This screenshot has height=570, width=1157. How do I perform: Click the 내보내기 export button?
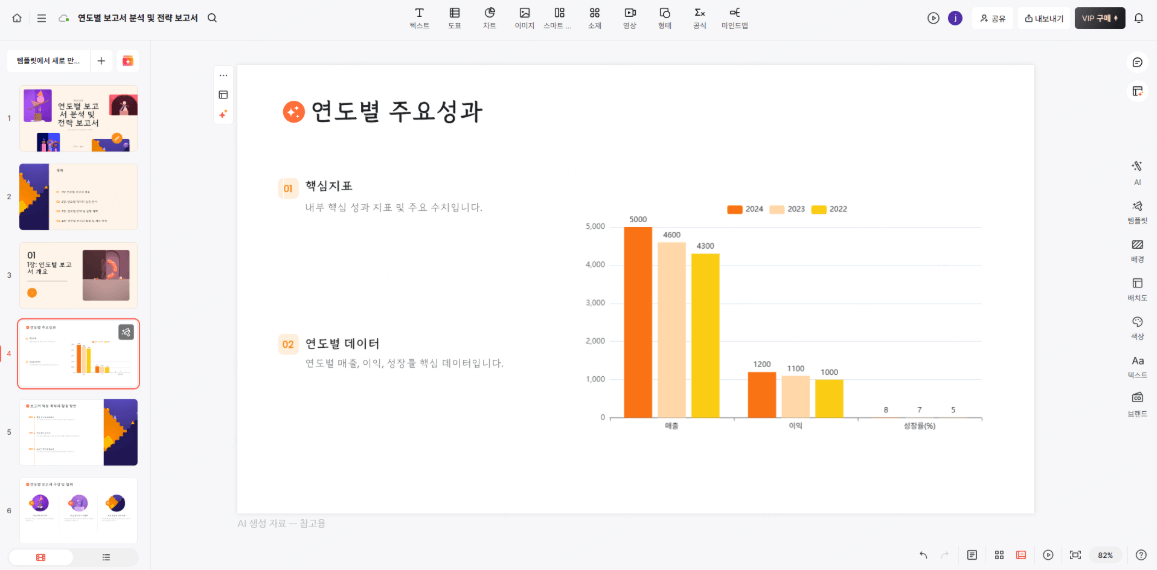tap(1044, 18)
